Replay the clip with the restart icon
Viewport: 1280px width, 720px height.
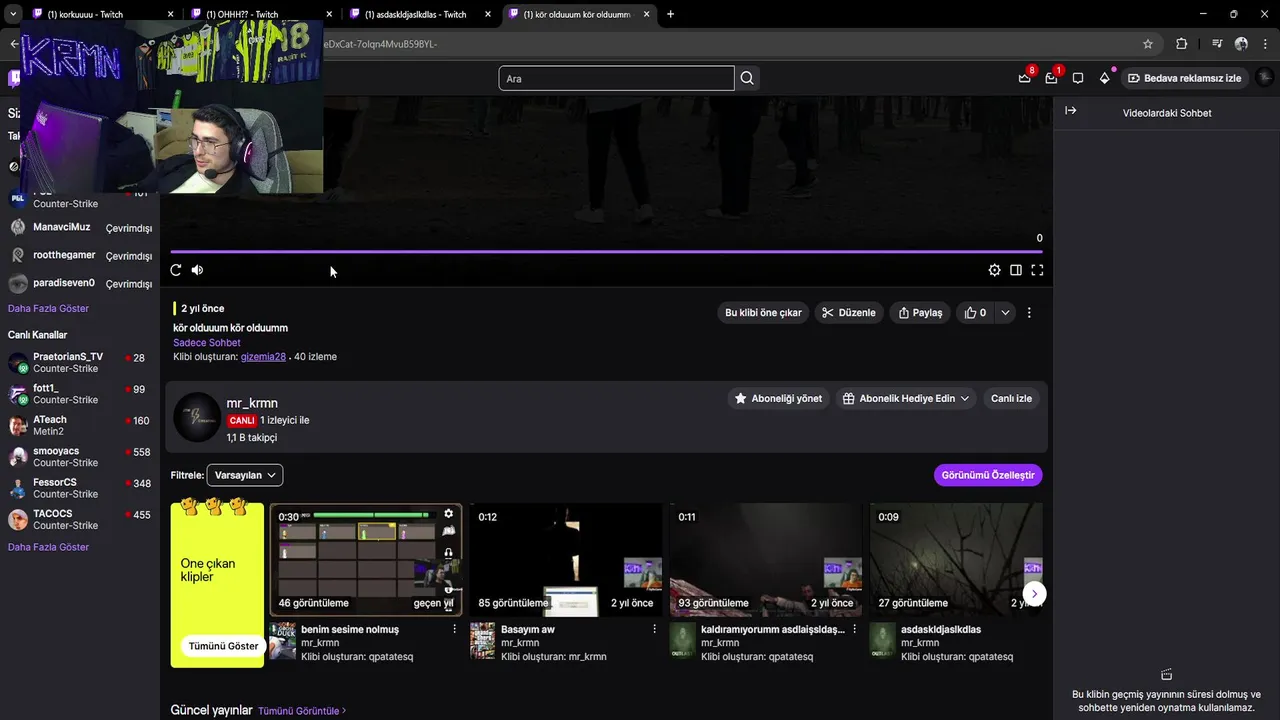point(176,270)
